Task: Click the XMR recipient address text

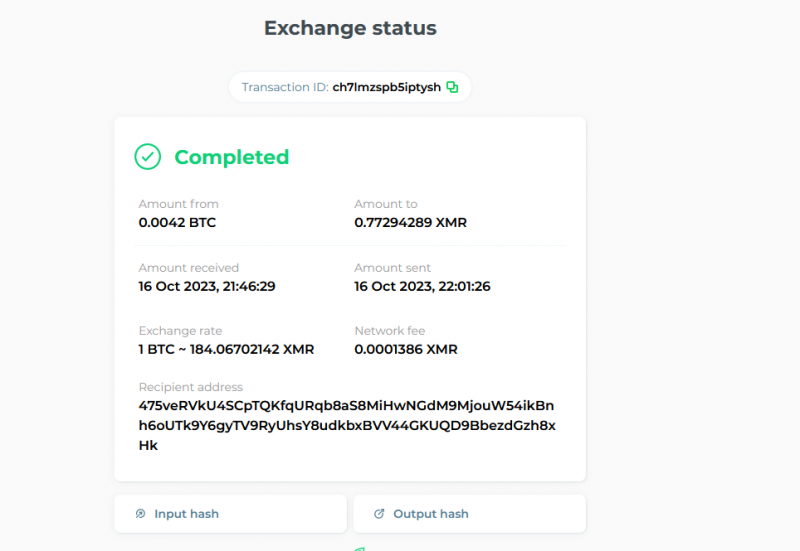Action: pos(347,426)
